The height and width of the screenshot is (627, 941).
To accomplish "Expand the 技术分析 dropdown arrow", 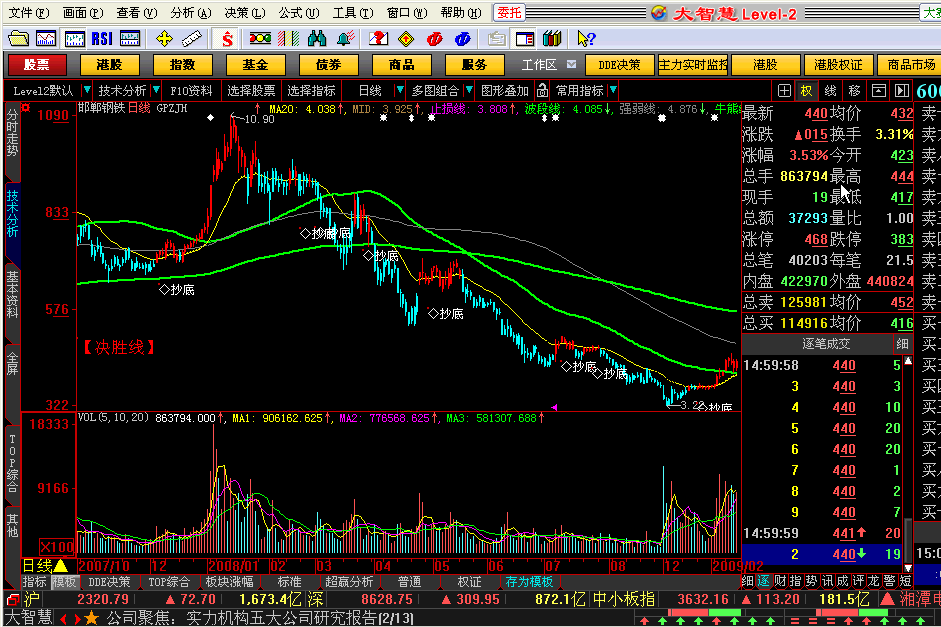I will (156, 91).
